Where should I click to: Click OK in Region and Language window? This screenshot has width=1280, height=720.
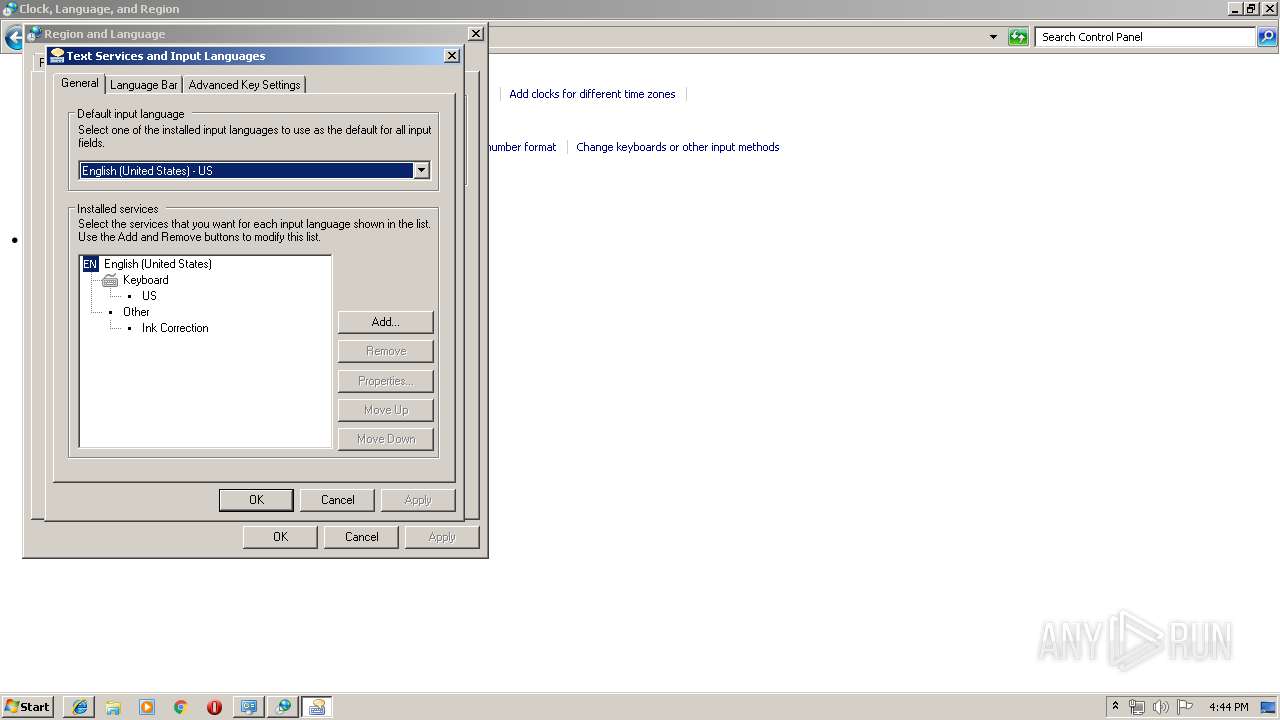coord(280,537)
